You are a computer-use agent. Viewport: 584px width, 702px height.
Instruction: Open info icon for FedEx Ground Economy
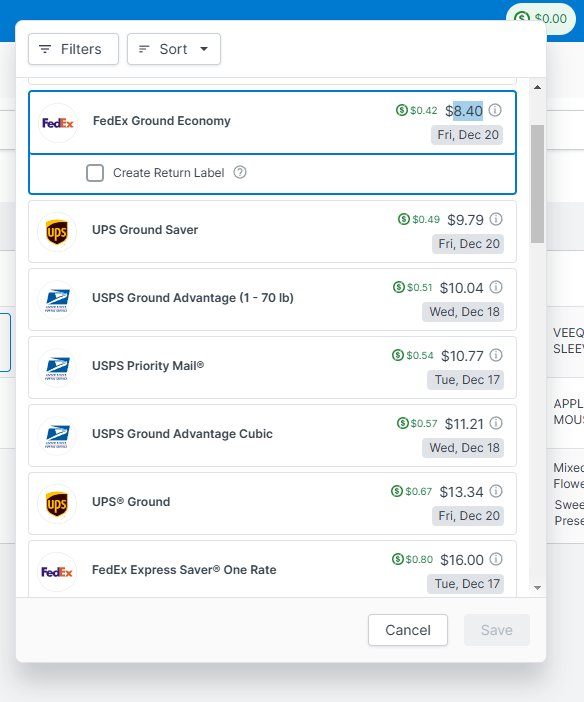(495, 110)
